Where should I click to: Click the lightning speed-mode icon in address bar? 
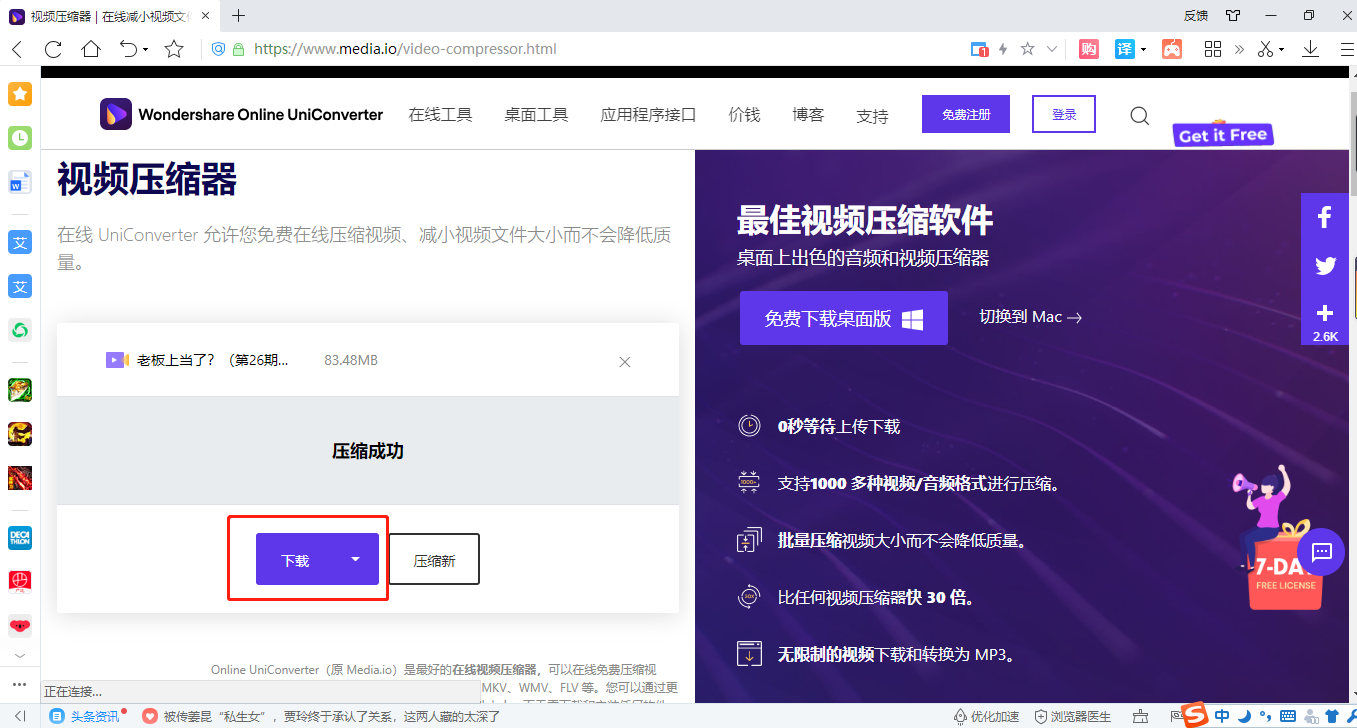click(1003, 49)
